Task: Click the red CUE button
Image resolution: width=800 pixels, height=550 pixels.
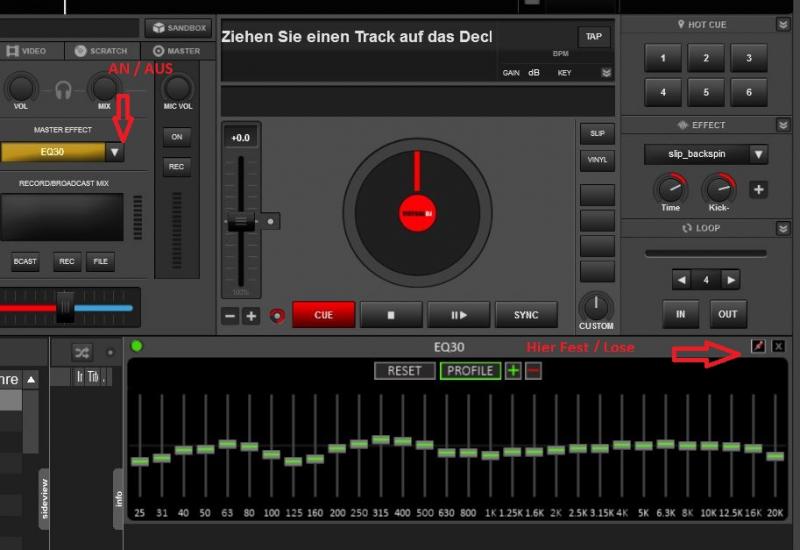Action: [x=323, y=315]
